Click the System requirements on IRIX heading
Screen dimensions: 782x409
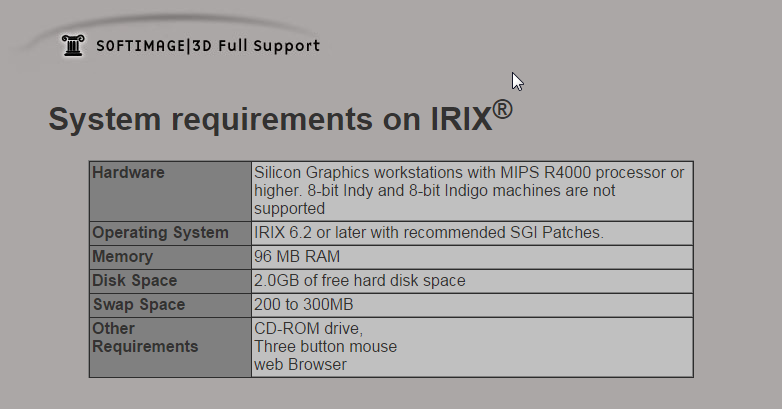[x=270, y=119]
